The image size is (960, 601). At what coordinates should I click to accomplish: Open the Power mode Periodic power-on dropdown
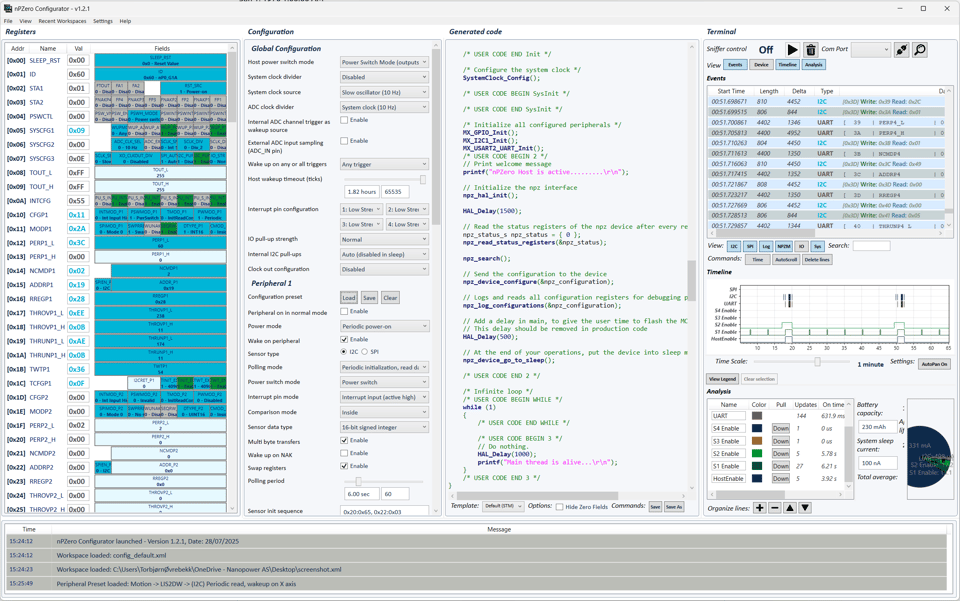[384, 326]
